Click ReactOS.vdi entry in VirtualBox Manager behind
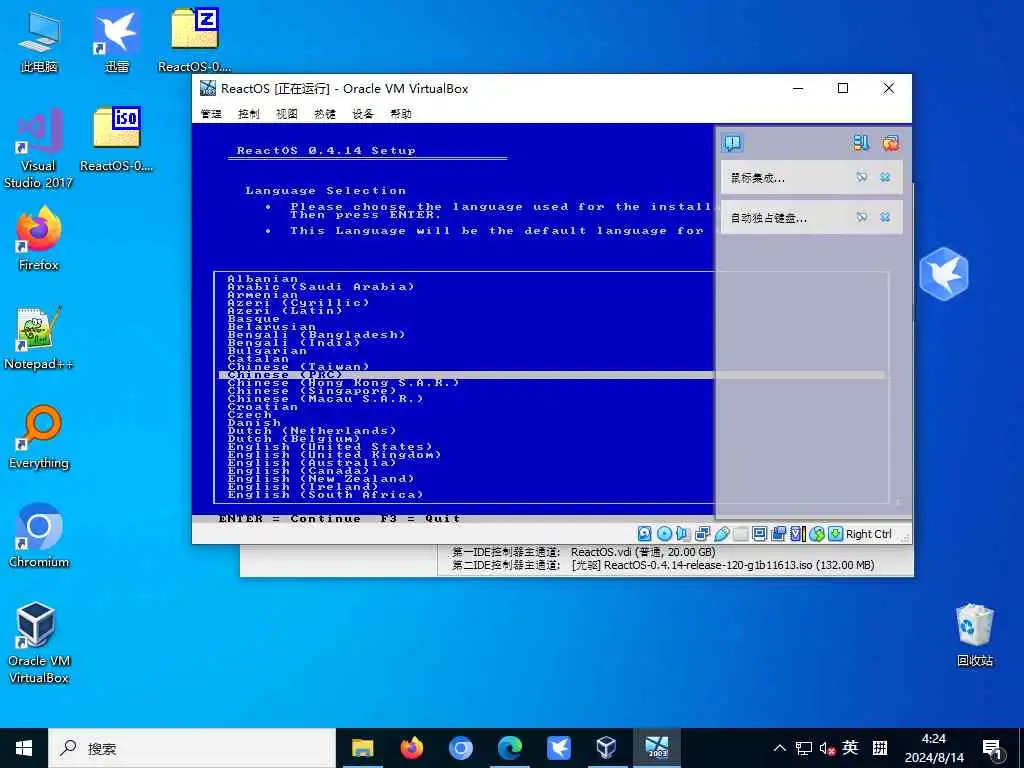 tap(643, 552)
